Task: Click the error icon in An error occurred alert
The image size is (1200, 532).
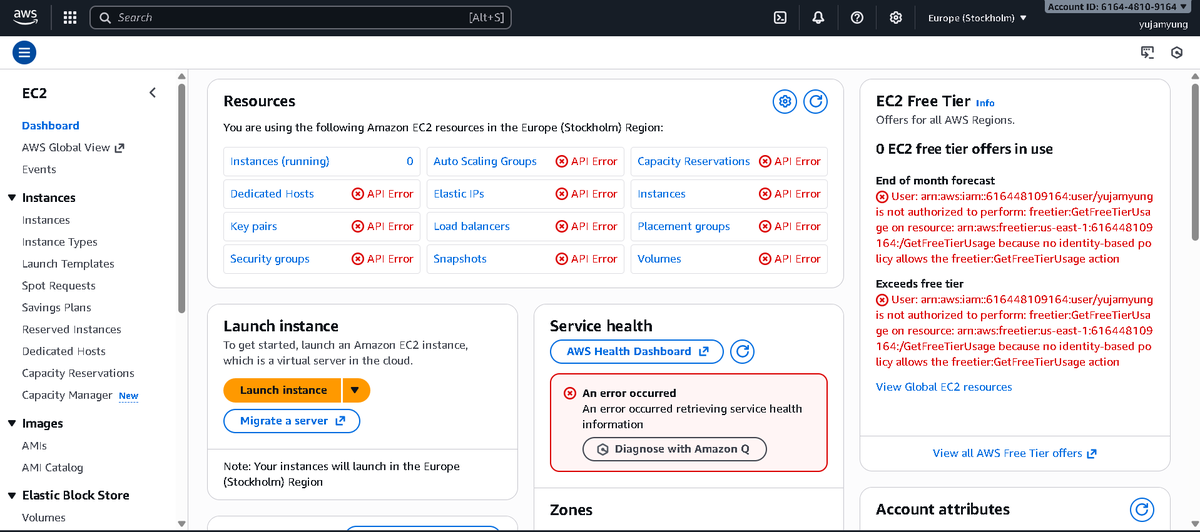Action: 569,393
